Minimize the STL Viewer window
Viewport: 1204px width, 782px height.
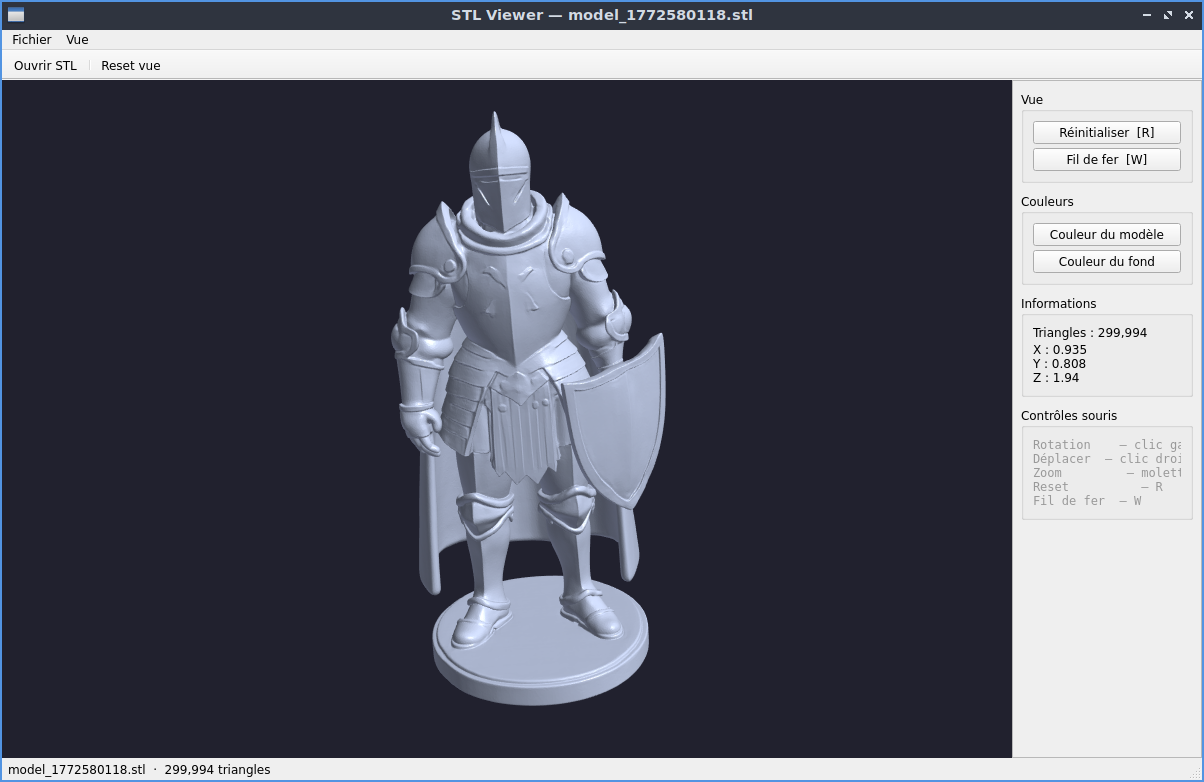[x=1147, y=15]
